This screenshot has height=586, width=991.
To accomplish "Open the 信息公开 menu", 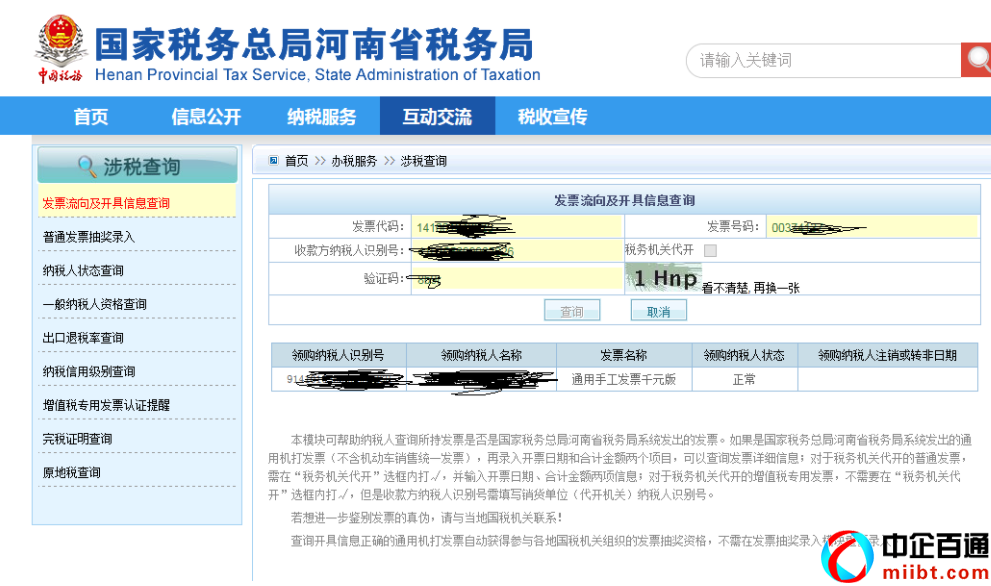I will 204,116.
